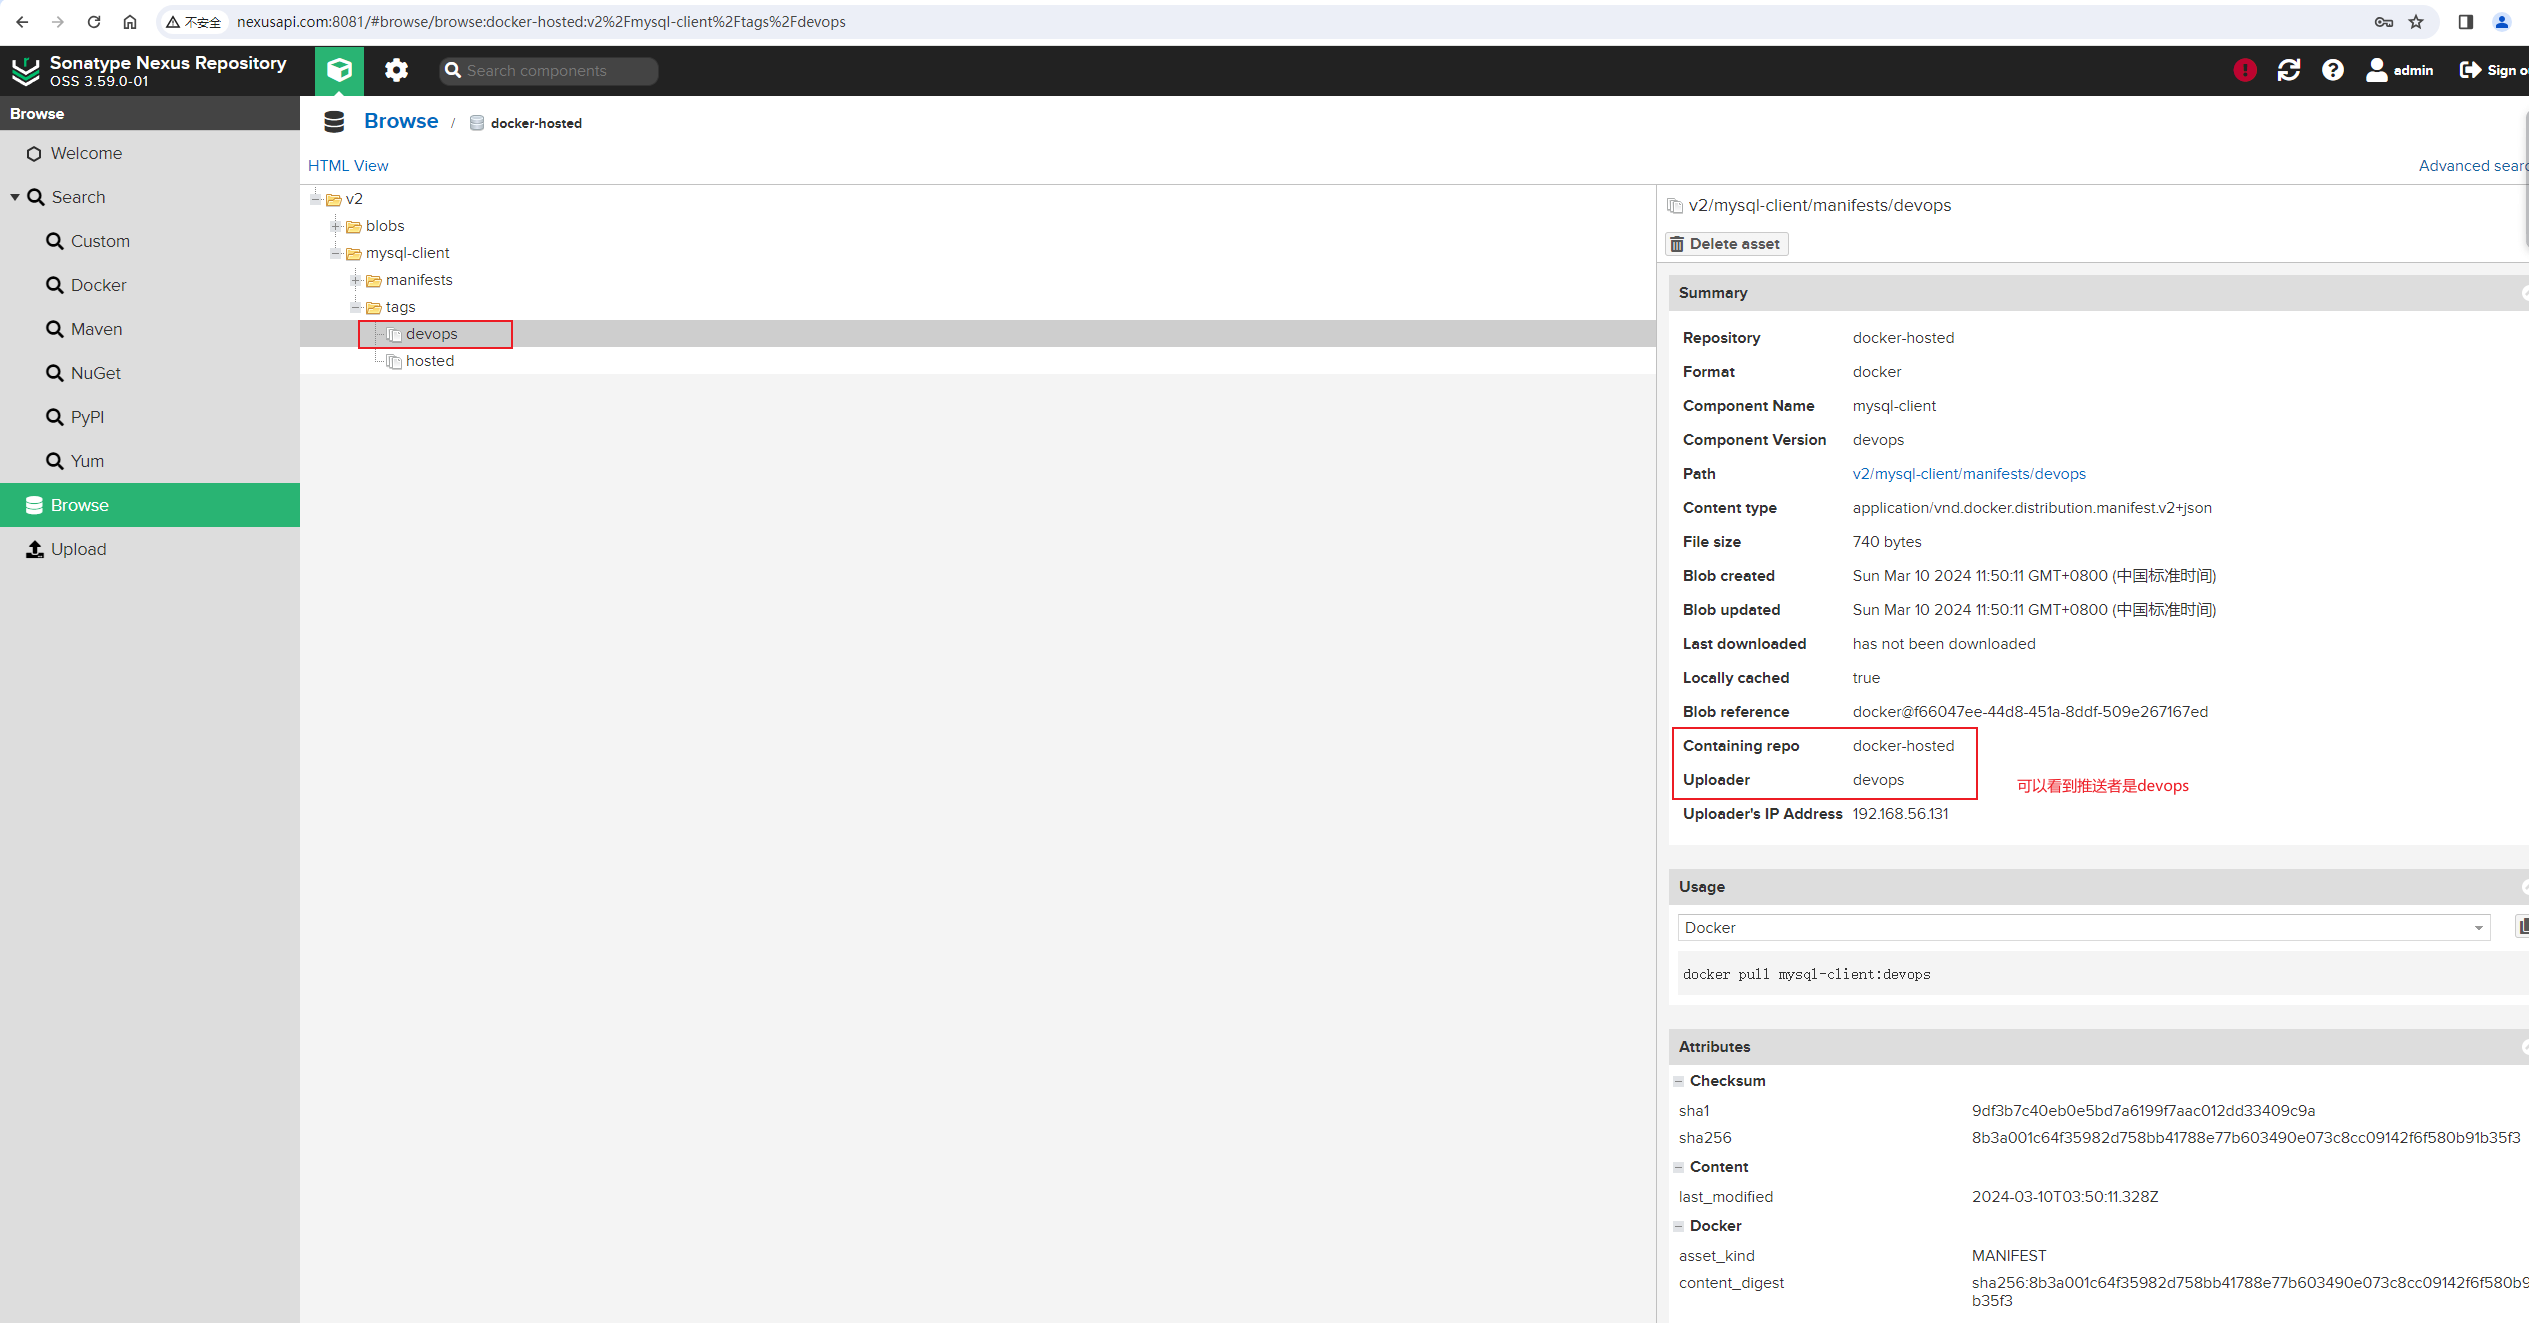
Task: Collapse the Checksum attributes group
Action: tap(1679, 1081)
